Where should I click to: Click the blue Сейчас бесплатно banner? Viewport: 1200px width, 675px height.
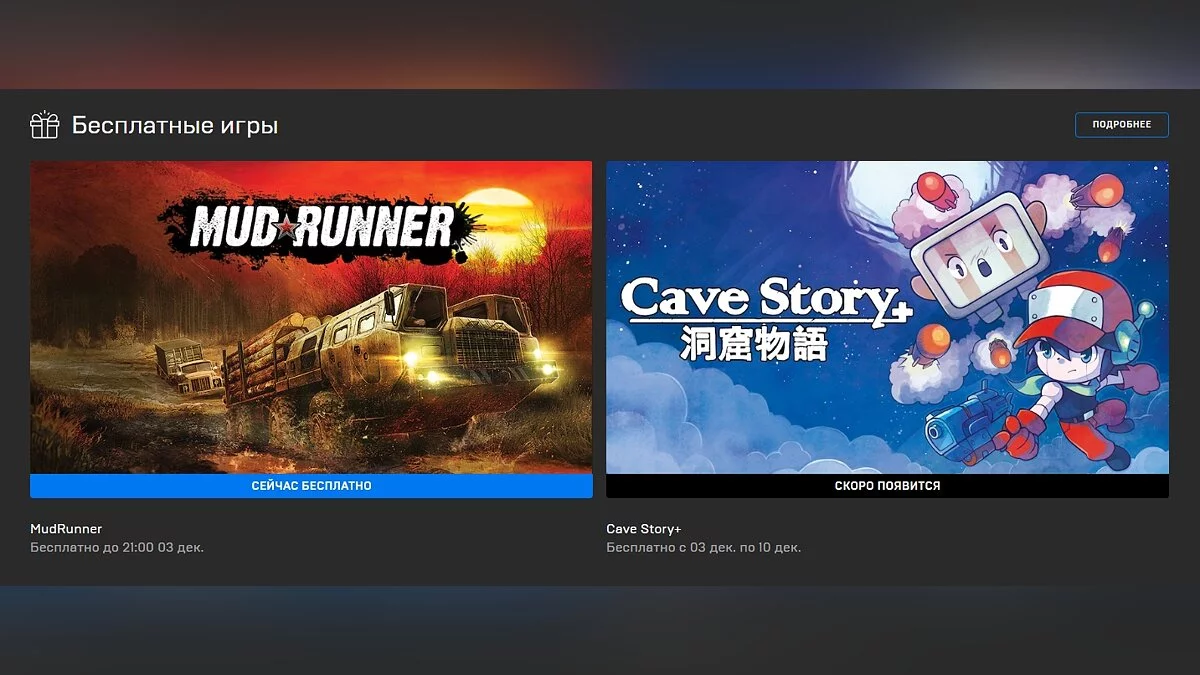pos(311,486)
